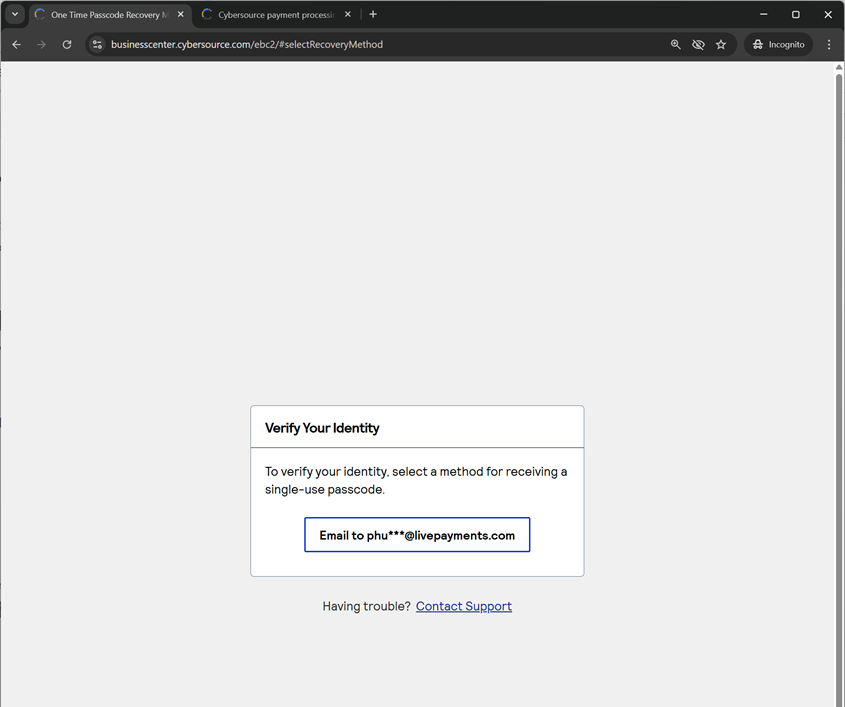Open the Contact Support link
The height and width of the screenshot is (707, 845).
[x=463, y=606]
